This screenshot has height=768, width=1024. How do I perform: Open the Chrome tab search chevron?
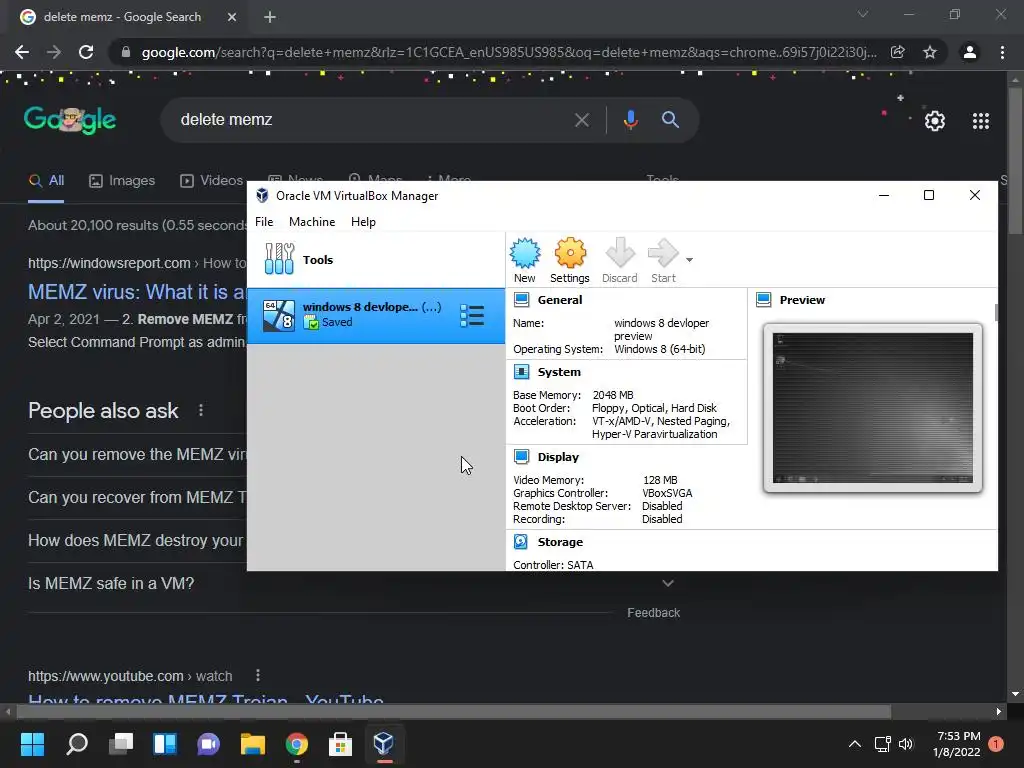(x=863, y=14)
